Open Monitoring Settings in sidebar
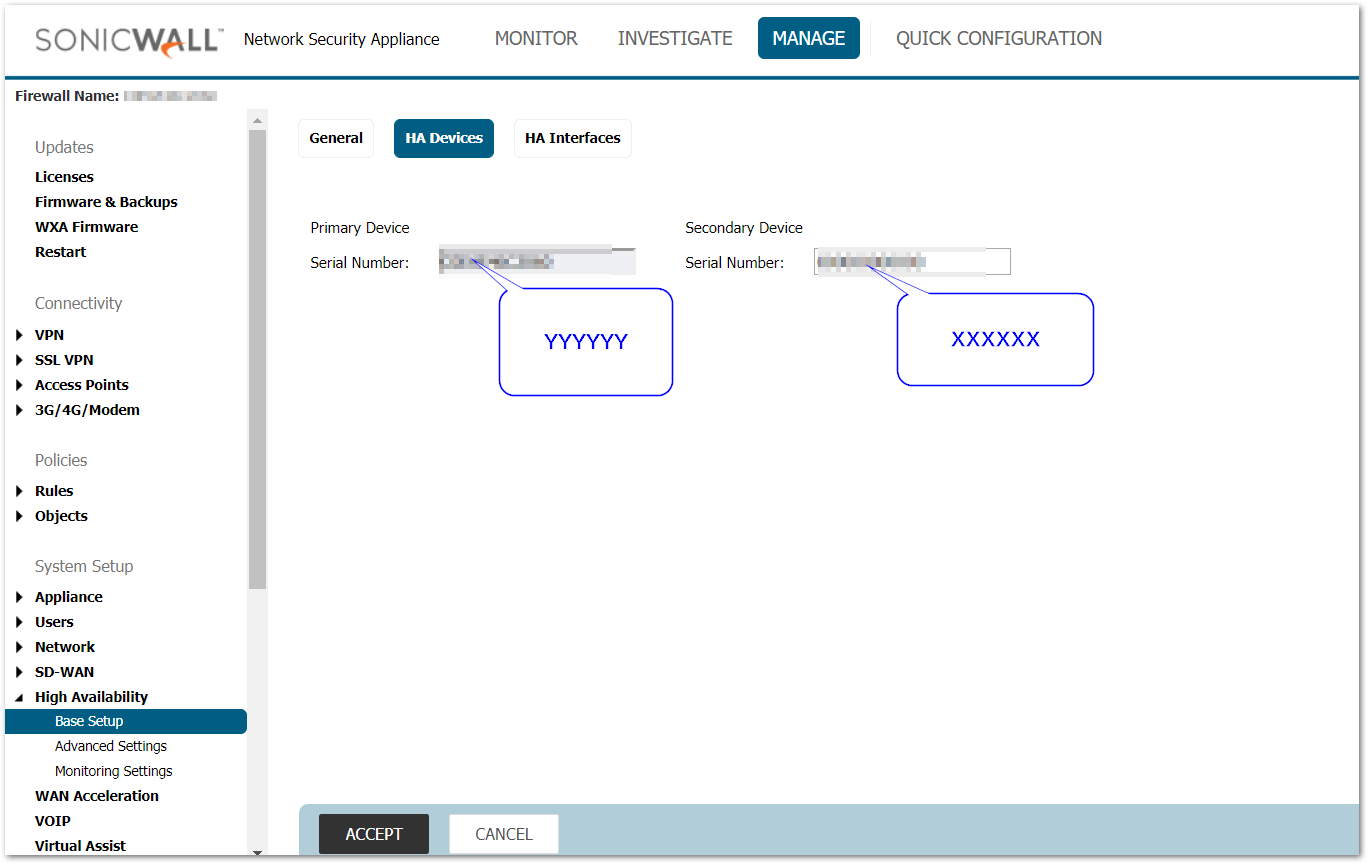This screenshot has width=1368, height=864. [x=113, y=771]
